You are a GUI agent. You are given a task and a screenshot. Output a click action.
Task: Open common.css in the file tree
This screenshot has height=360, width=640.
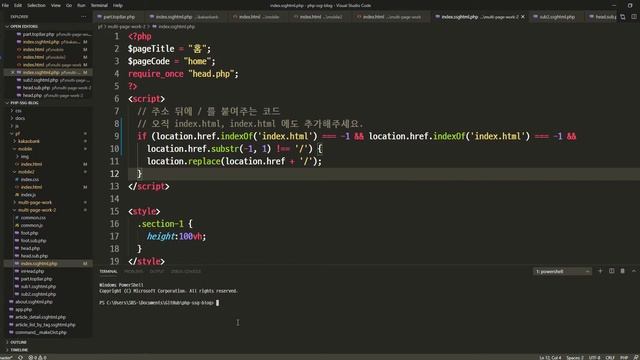click(x=33, y=218)
